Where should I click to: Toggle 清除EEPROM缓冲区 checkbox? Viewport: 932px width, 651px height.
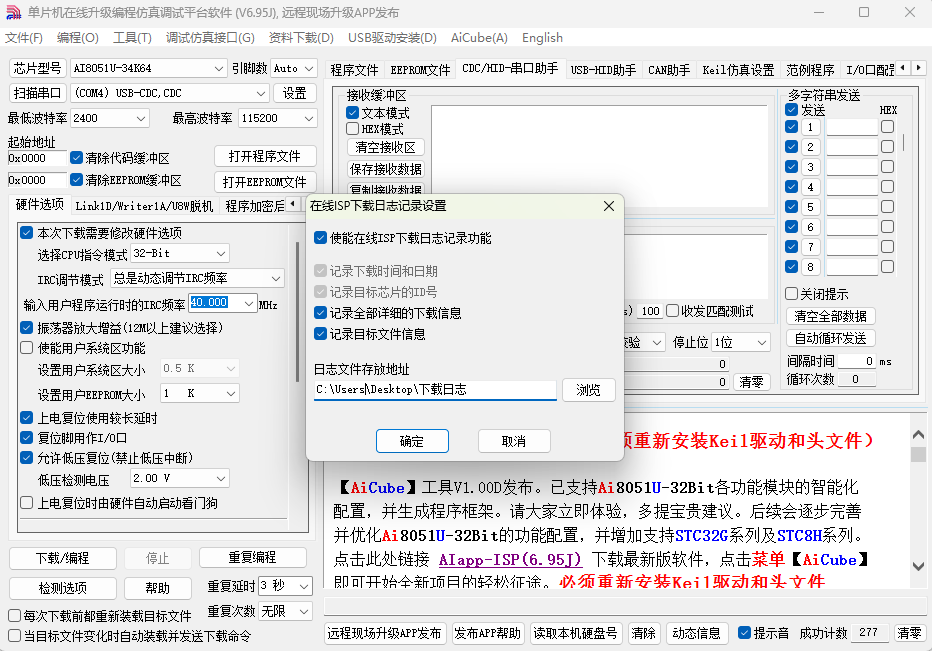pos(76,180)
